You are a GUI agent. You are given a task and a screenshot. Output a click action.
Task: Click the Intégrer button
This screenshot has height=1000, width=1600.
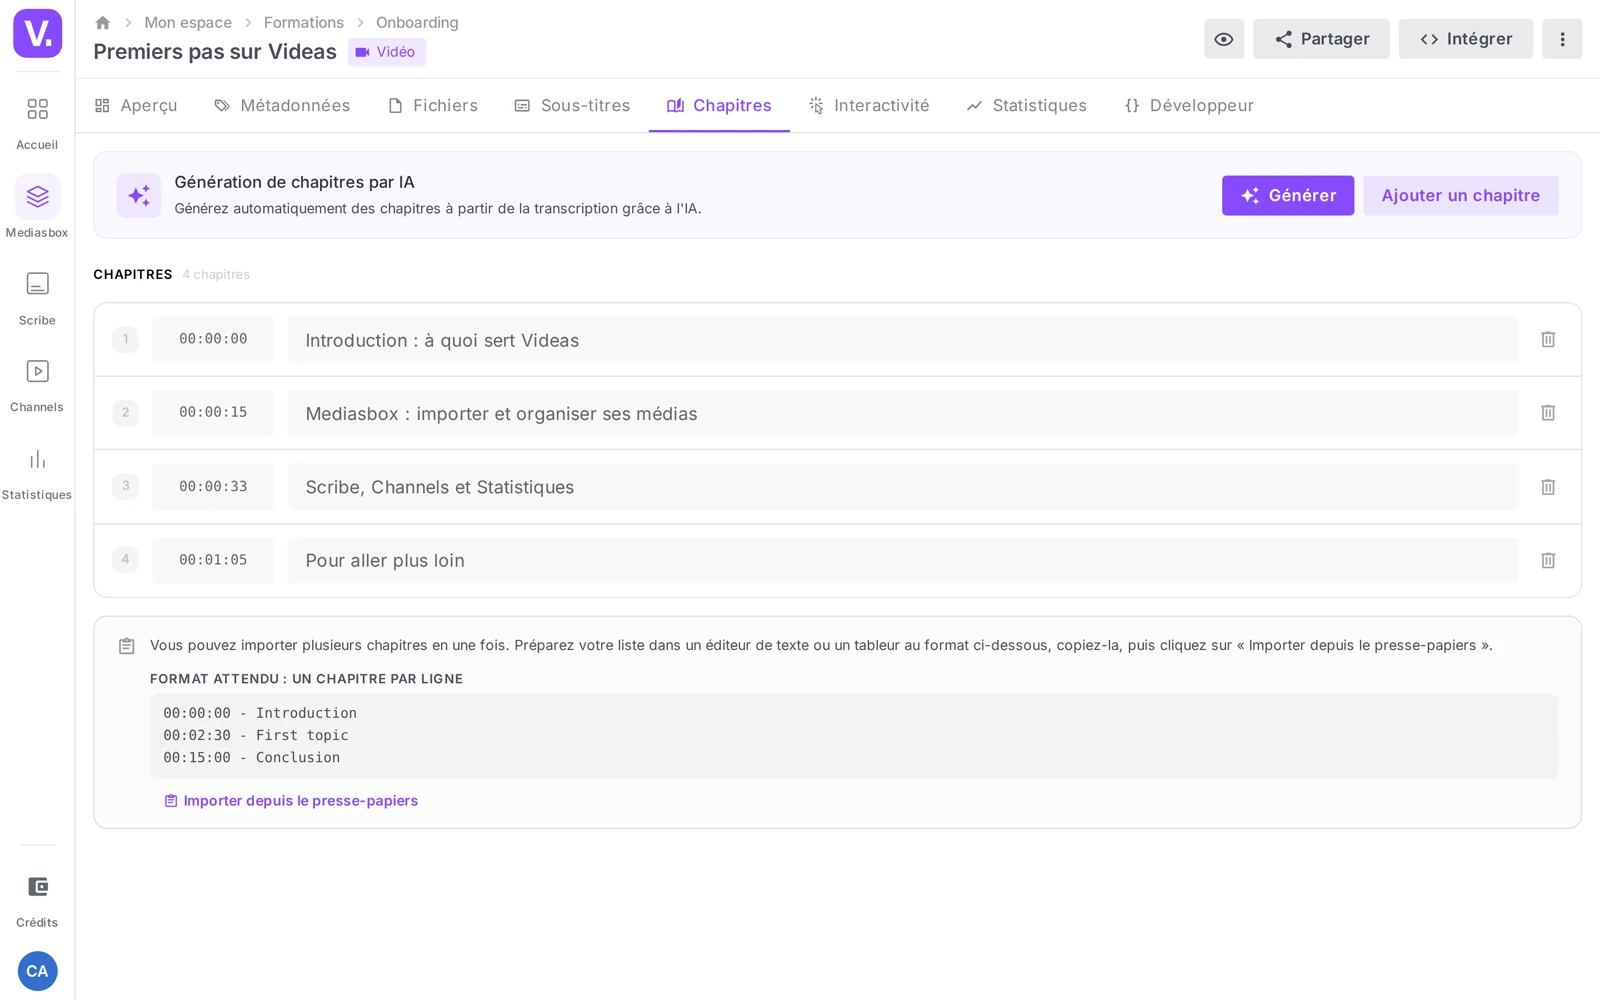click(1466, 39)
